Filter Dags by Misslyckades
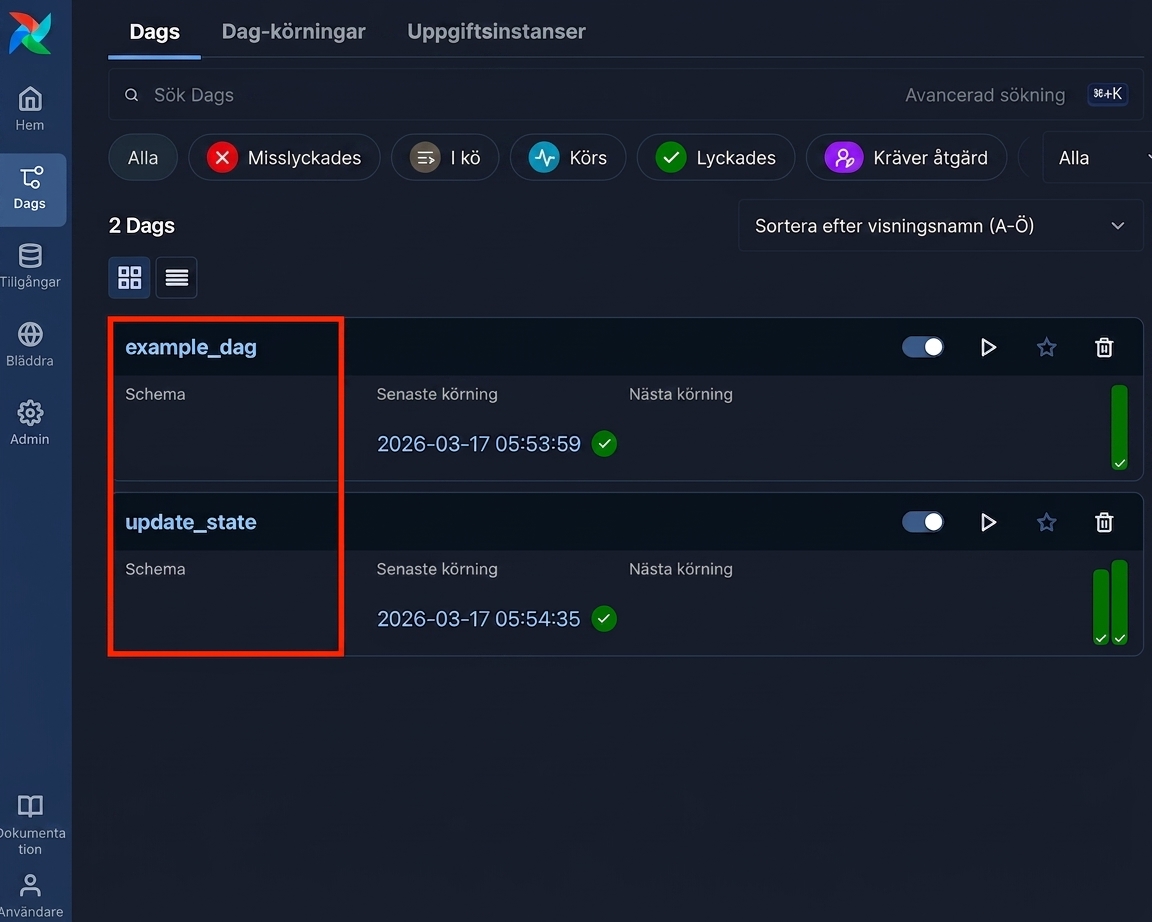Image resolution: width=1152 pixels, height=922 pixels. pyautogui.click(x=284, y=157)
